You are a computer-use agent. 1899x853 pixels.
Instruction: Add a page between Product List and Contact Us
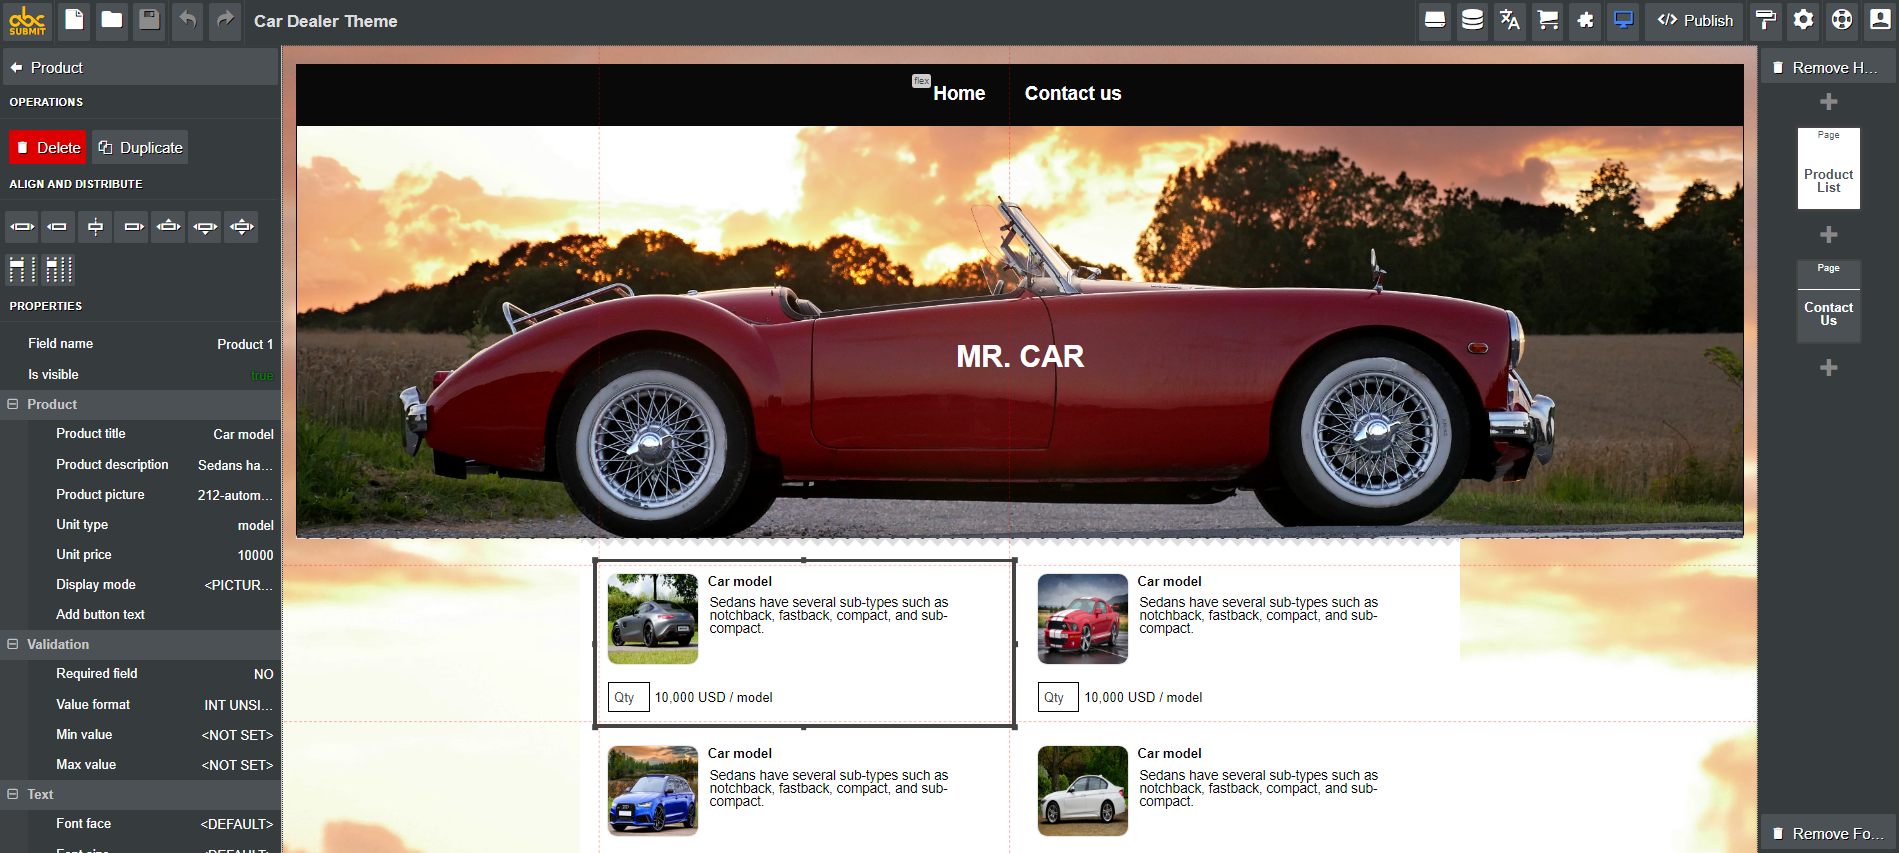tap(1828, 234)
